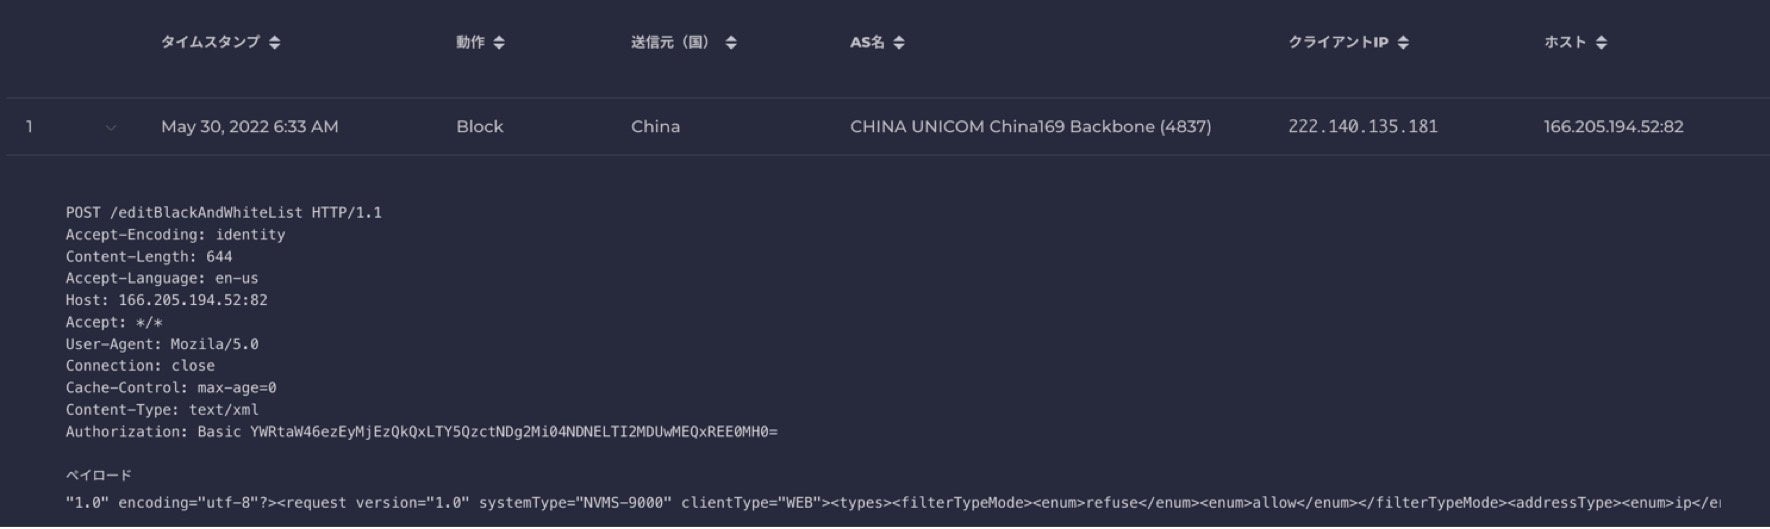This screenshot has height=529, width=1770.
Task: Click the AS名 column header label
Action: [x=867, y=42]
